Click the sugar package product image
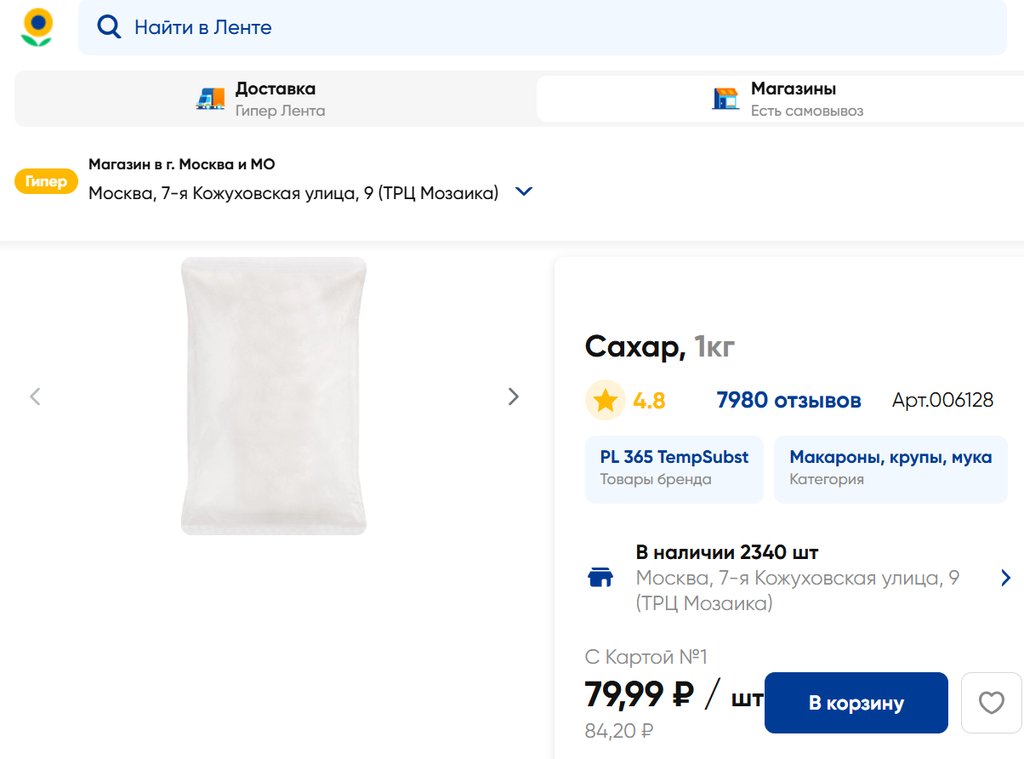The width and height of the screenshot is (1024, 759). (273, 396)
